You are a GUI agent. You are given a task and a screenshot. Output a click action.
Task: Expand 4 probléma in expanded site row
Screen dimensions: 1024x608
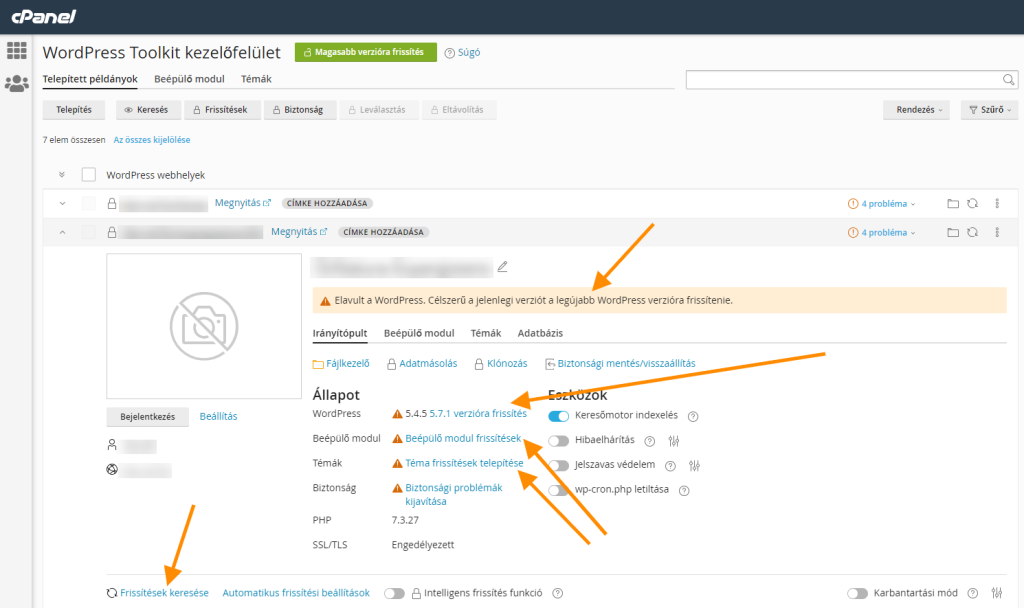pyautogui.click(x=882, y=232)
